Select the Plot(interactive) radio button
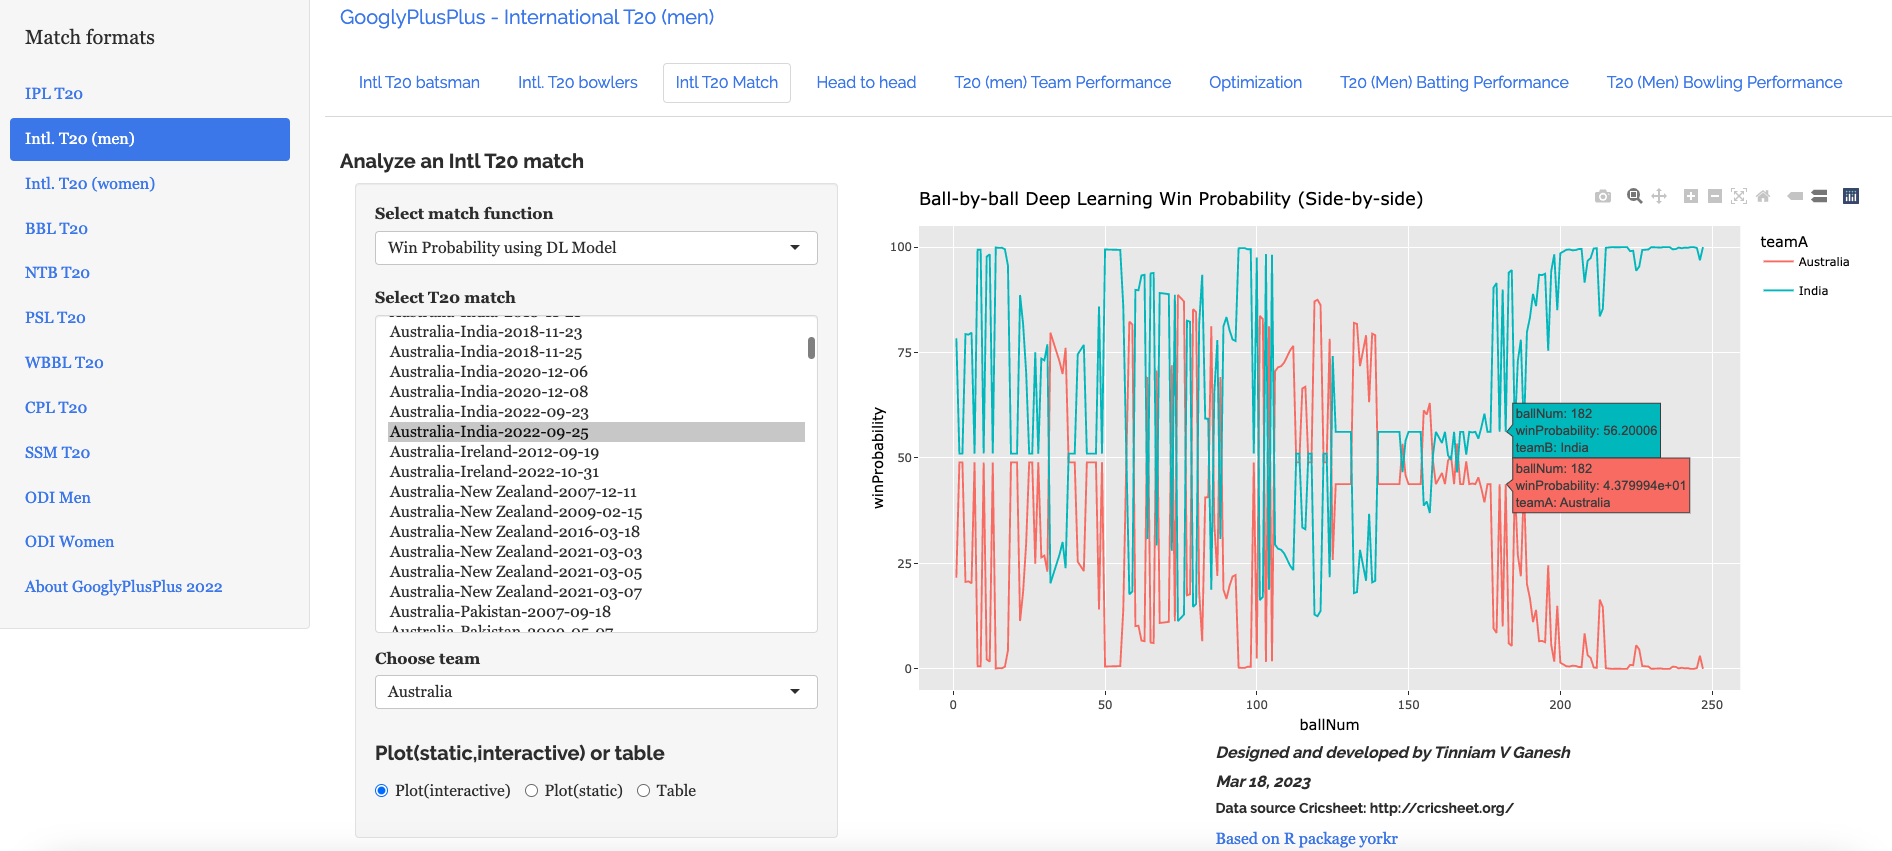Viewport: 1892px width, 851px height. pos(381,791)
